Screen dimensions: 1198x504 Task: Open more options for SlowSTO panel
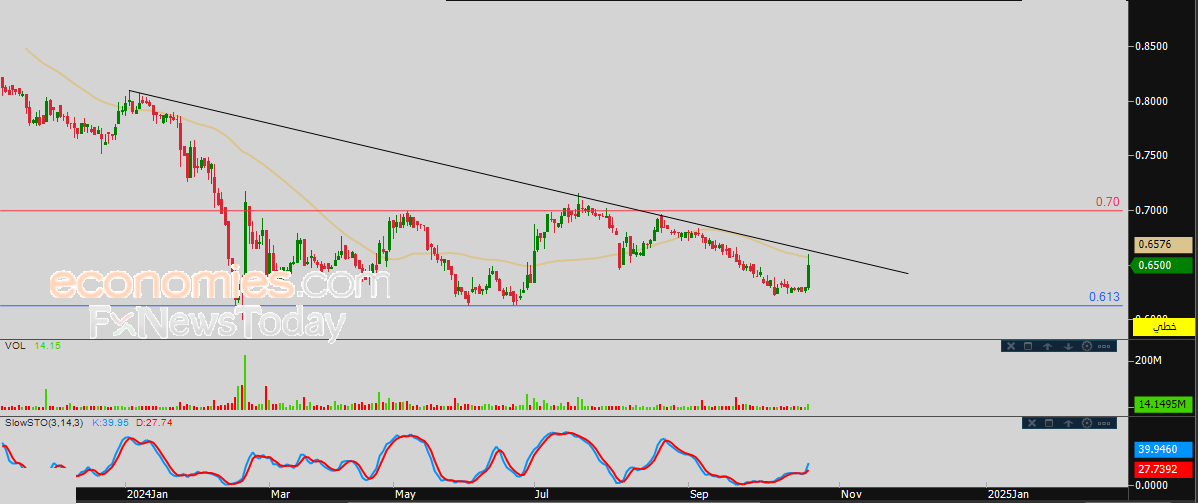(1106, 423)
